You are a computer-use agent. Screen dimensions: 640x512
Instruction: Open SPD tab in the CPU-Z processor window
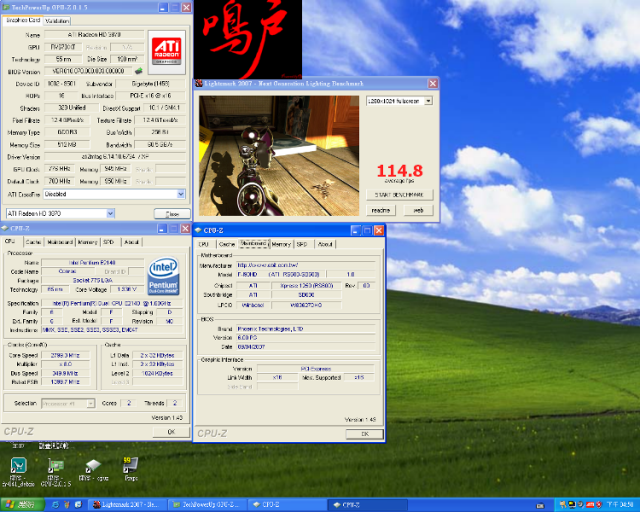pos(109,242)
